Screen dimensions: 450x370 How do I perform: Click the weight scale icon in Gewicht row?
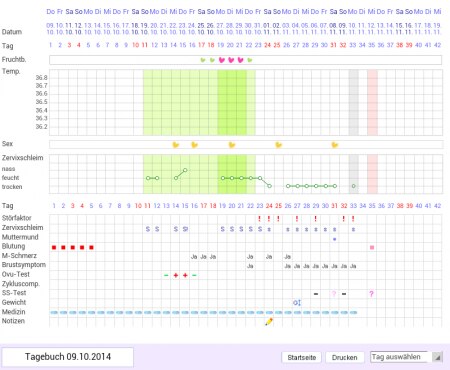click(297, 303)
